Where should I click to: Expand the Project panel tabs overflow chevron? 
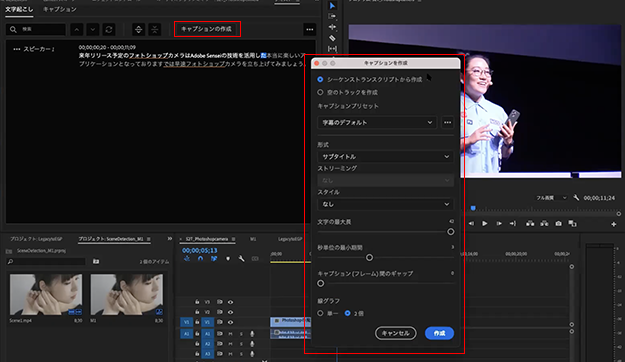click(x=169, y=238)
